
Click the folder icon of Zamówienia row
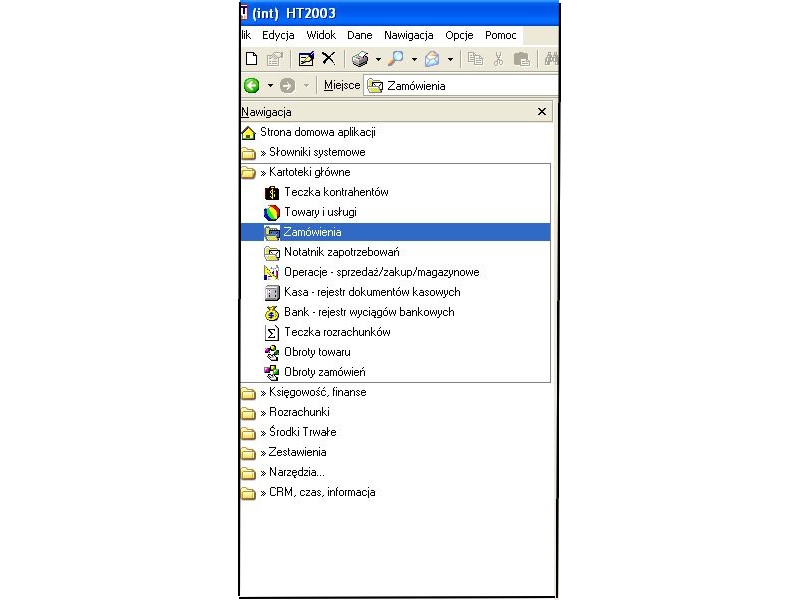pos(272,233)
